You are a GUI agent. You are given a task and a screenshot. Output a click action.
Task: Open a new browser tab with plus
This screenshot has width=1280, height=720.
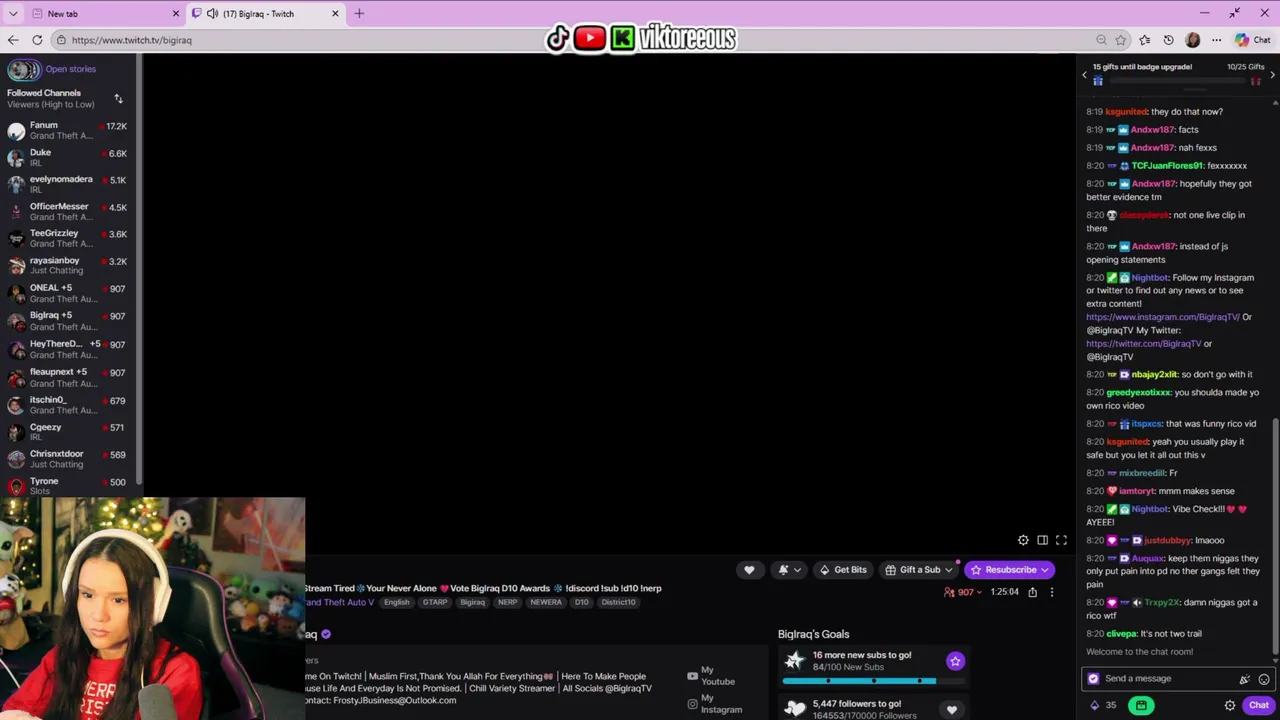click(359, 14)
